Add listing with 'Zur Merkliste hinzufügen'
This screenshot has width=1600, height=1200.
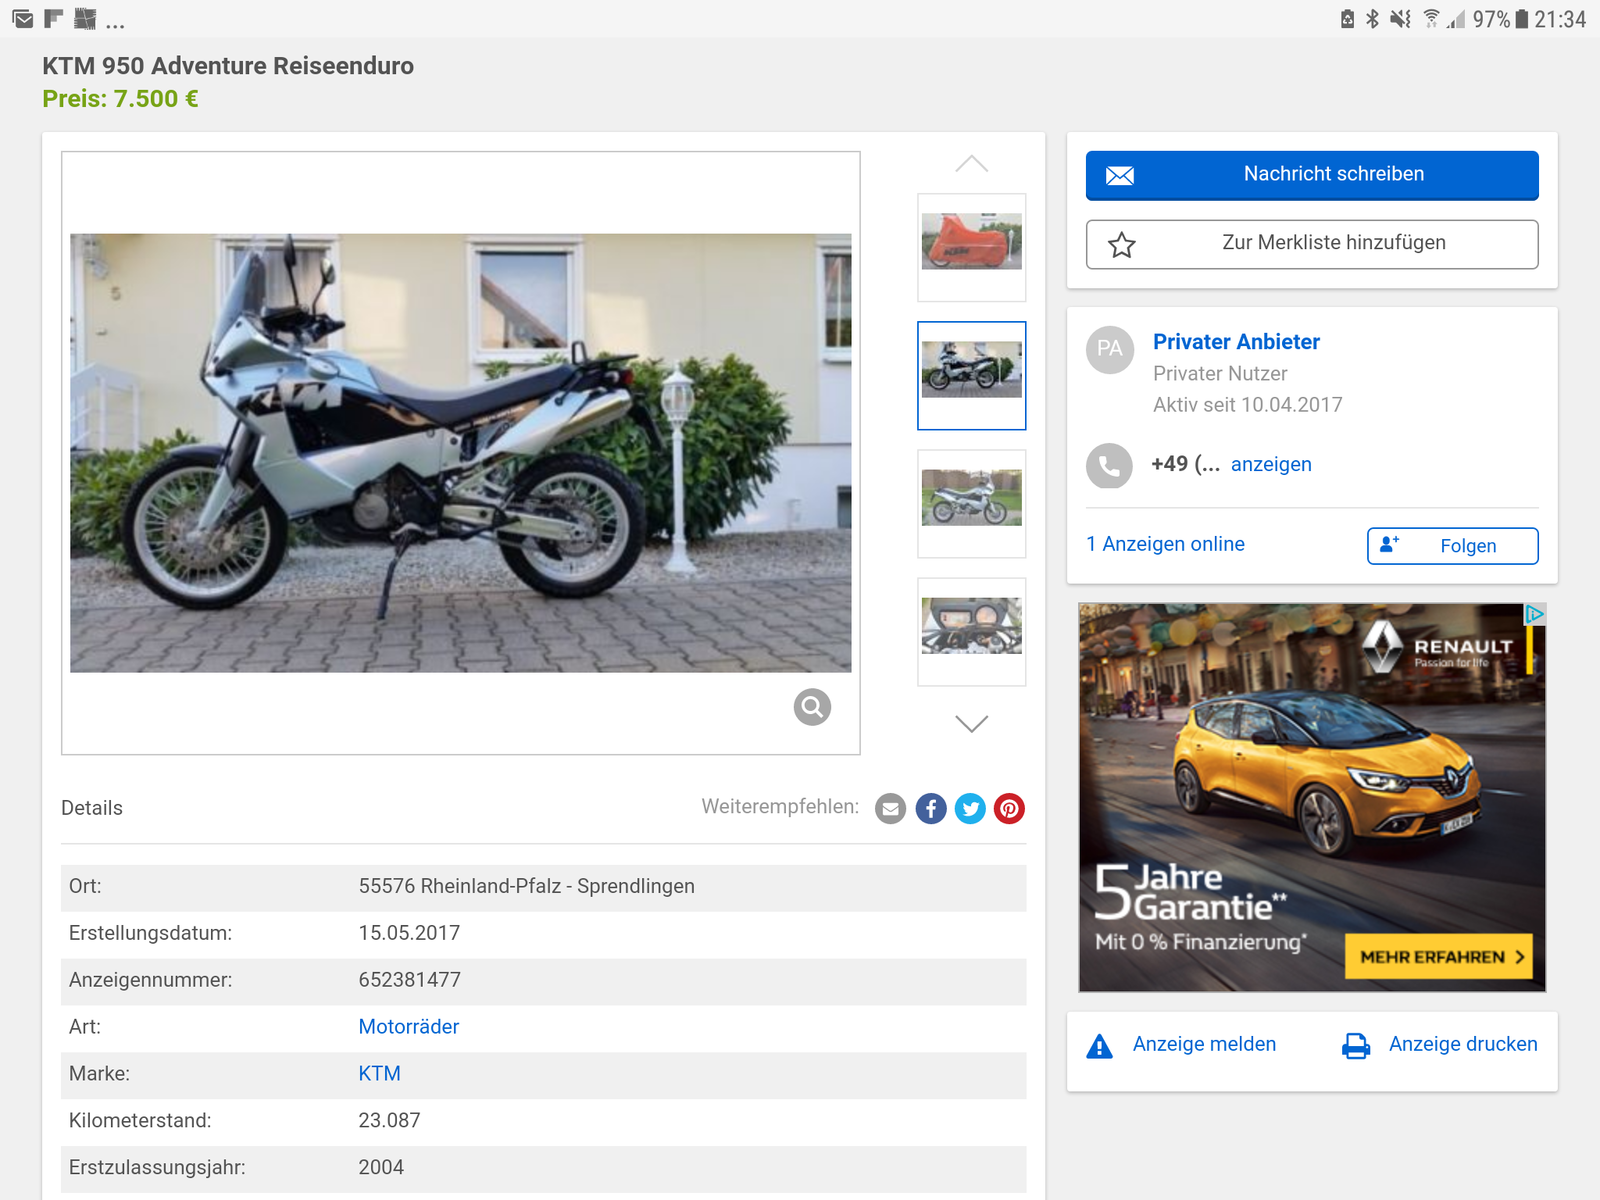tap(1311, 244)
